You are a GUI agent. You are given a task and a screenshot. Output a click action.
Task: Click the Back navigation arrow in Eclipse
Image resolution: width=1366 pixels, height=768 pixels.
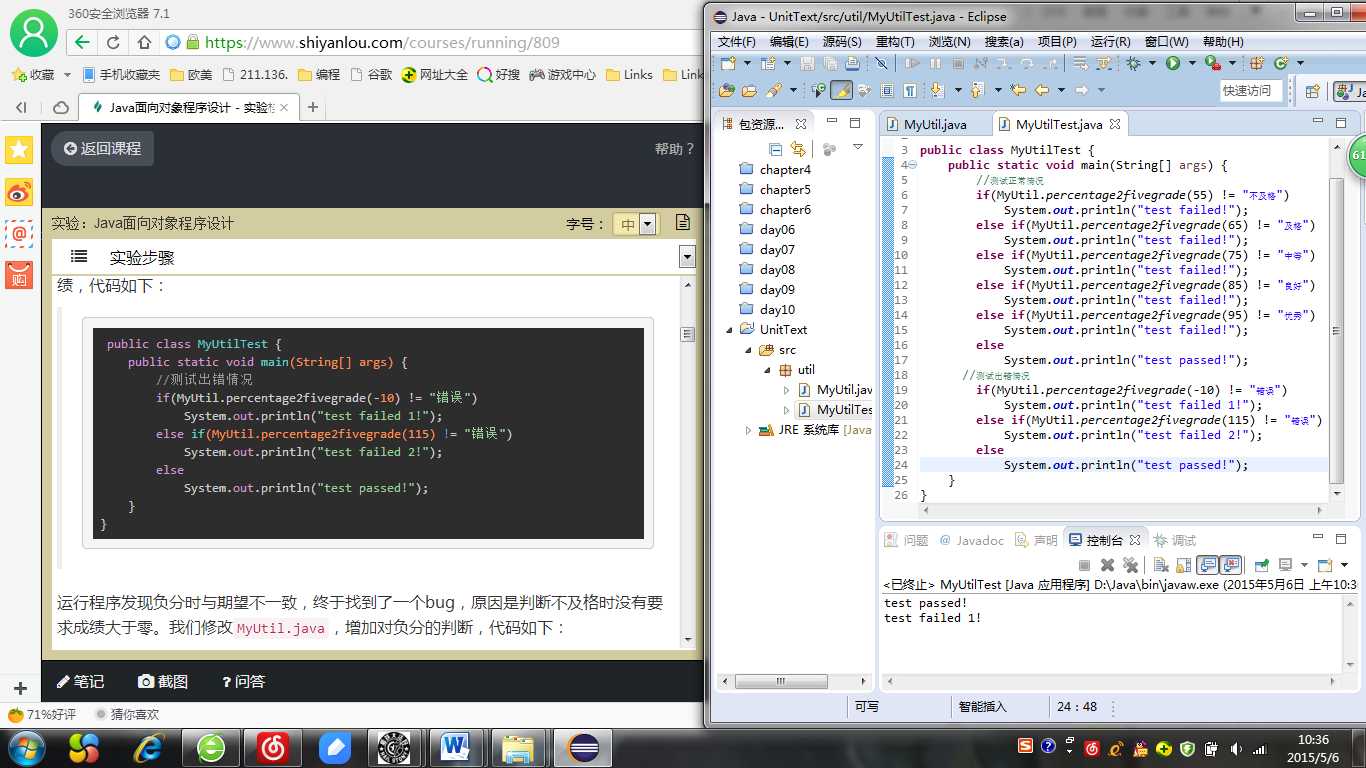click(x=1041, y=90)
